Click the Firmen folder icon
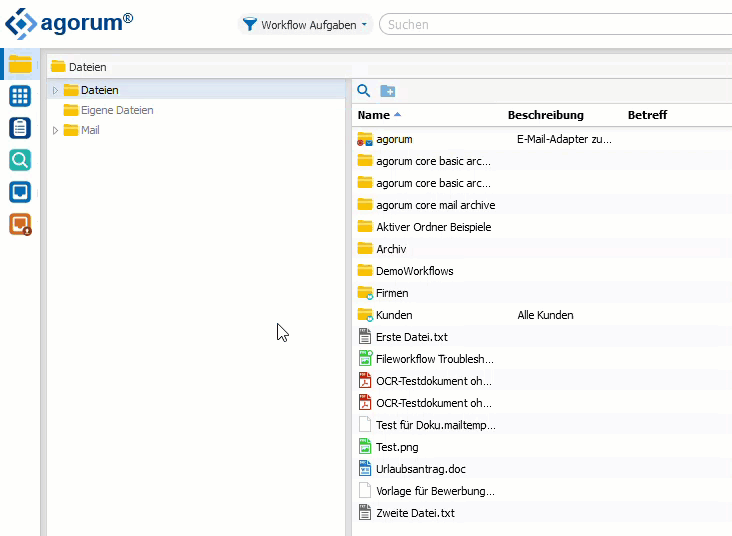732x536 pixels. click(x=365, y=293)
